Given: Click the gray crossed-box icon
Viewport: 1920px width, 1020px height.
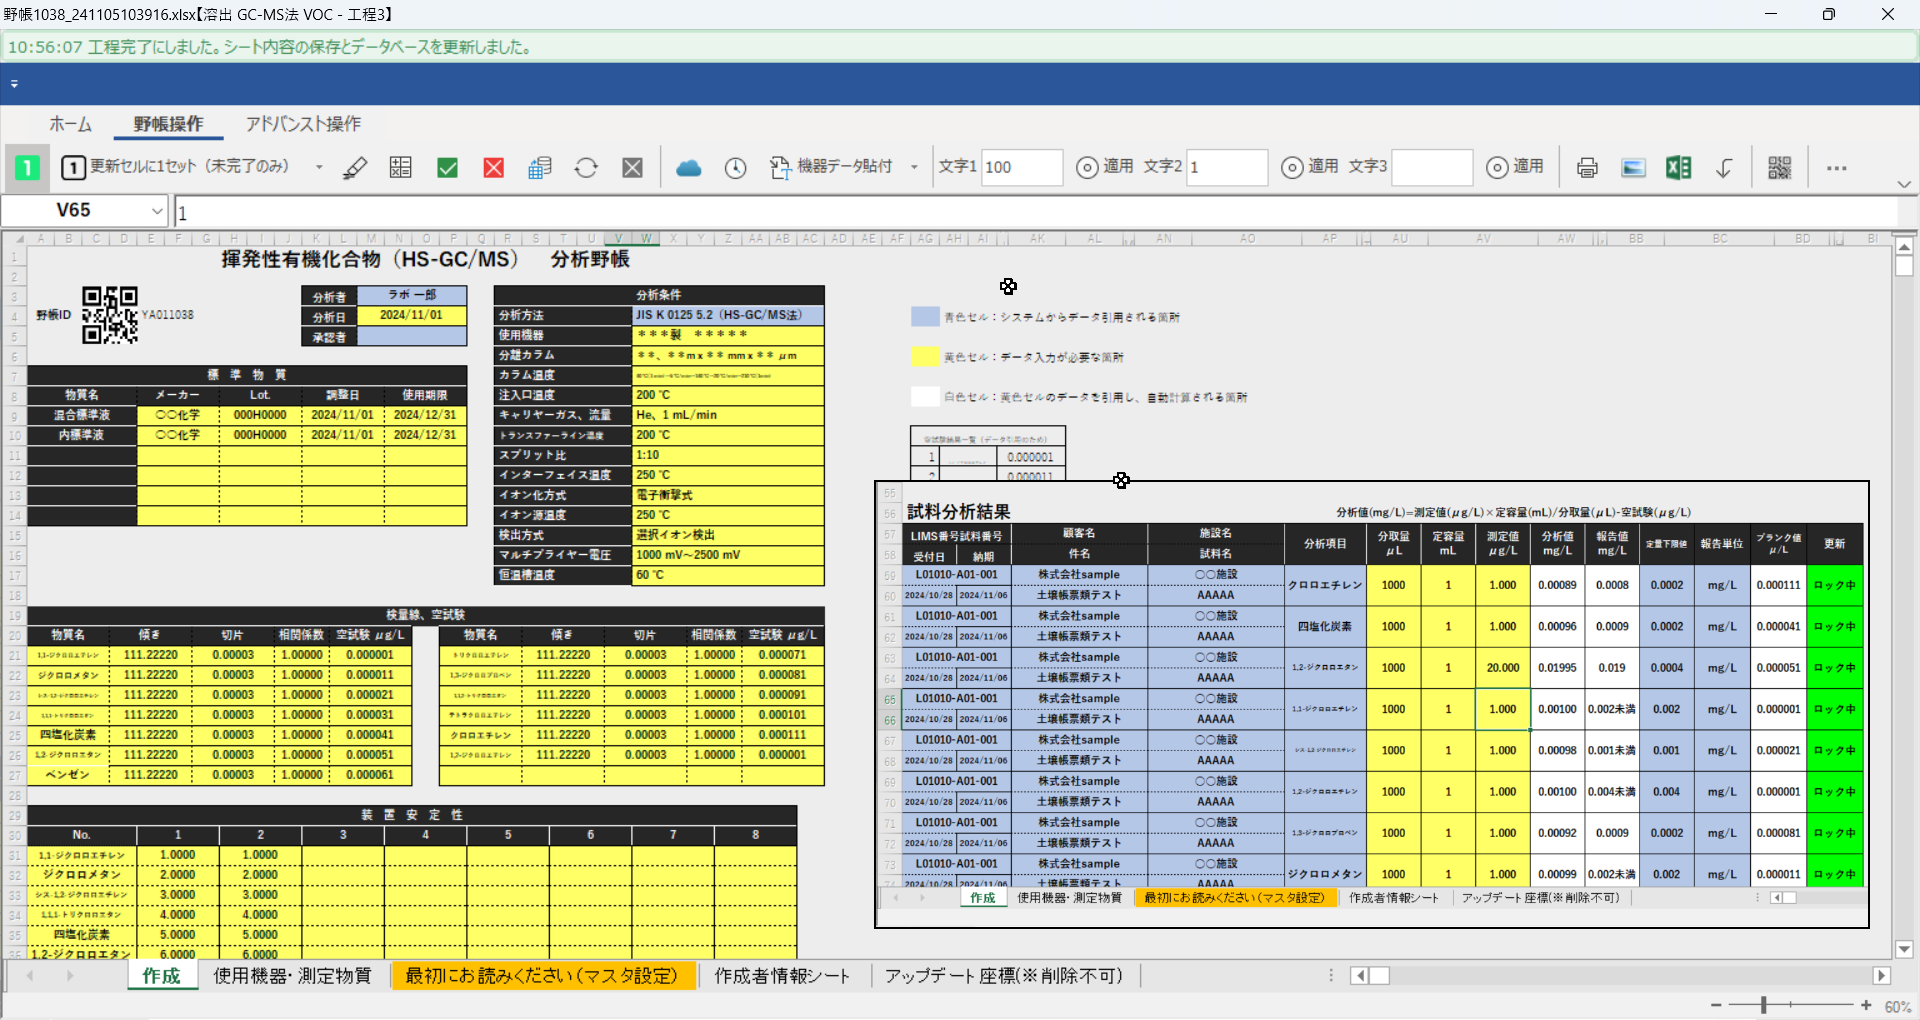Looking at the screenshot, I should [633, 167].
